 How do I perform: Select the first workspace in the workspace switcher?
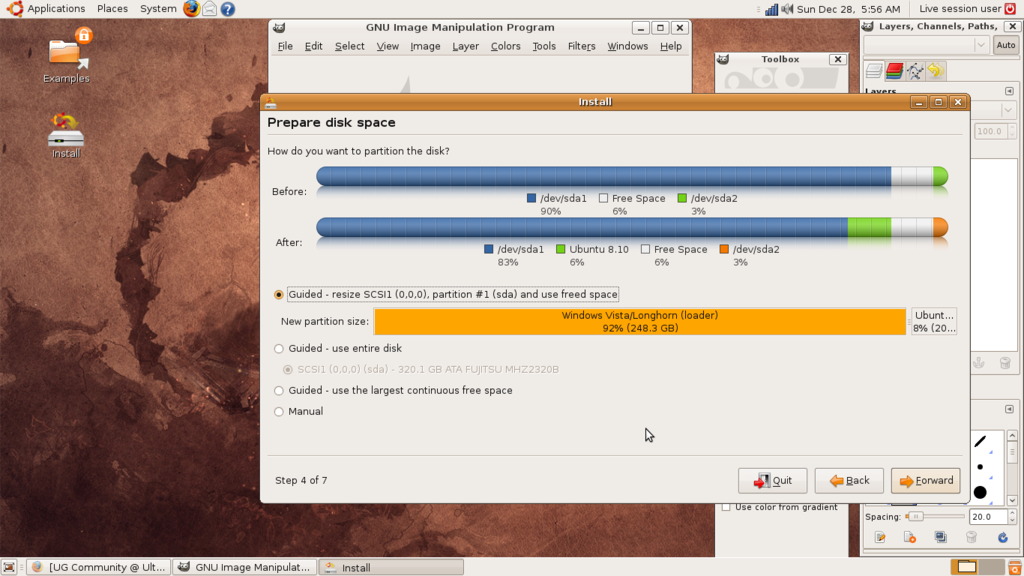(967, 567)
